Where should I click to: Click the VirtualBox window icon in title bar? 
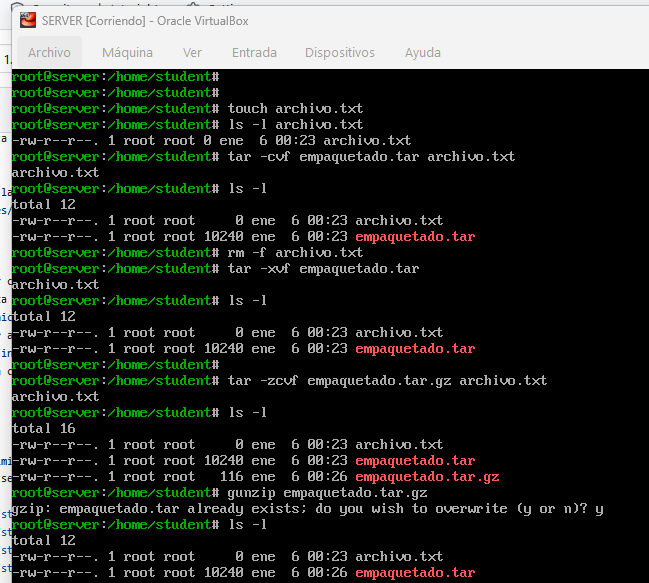[x=28, y=20]
